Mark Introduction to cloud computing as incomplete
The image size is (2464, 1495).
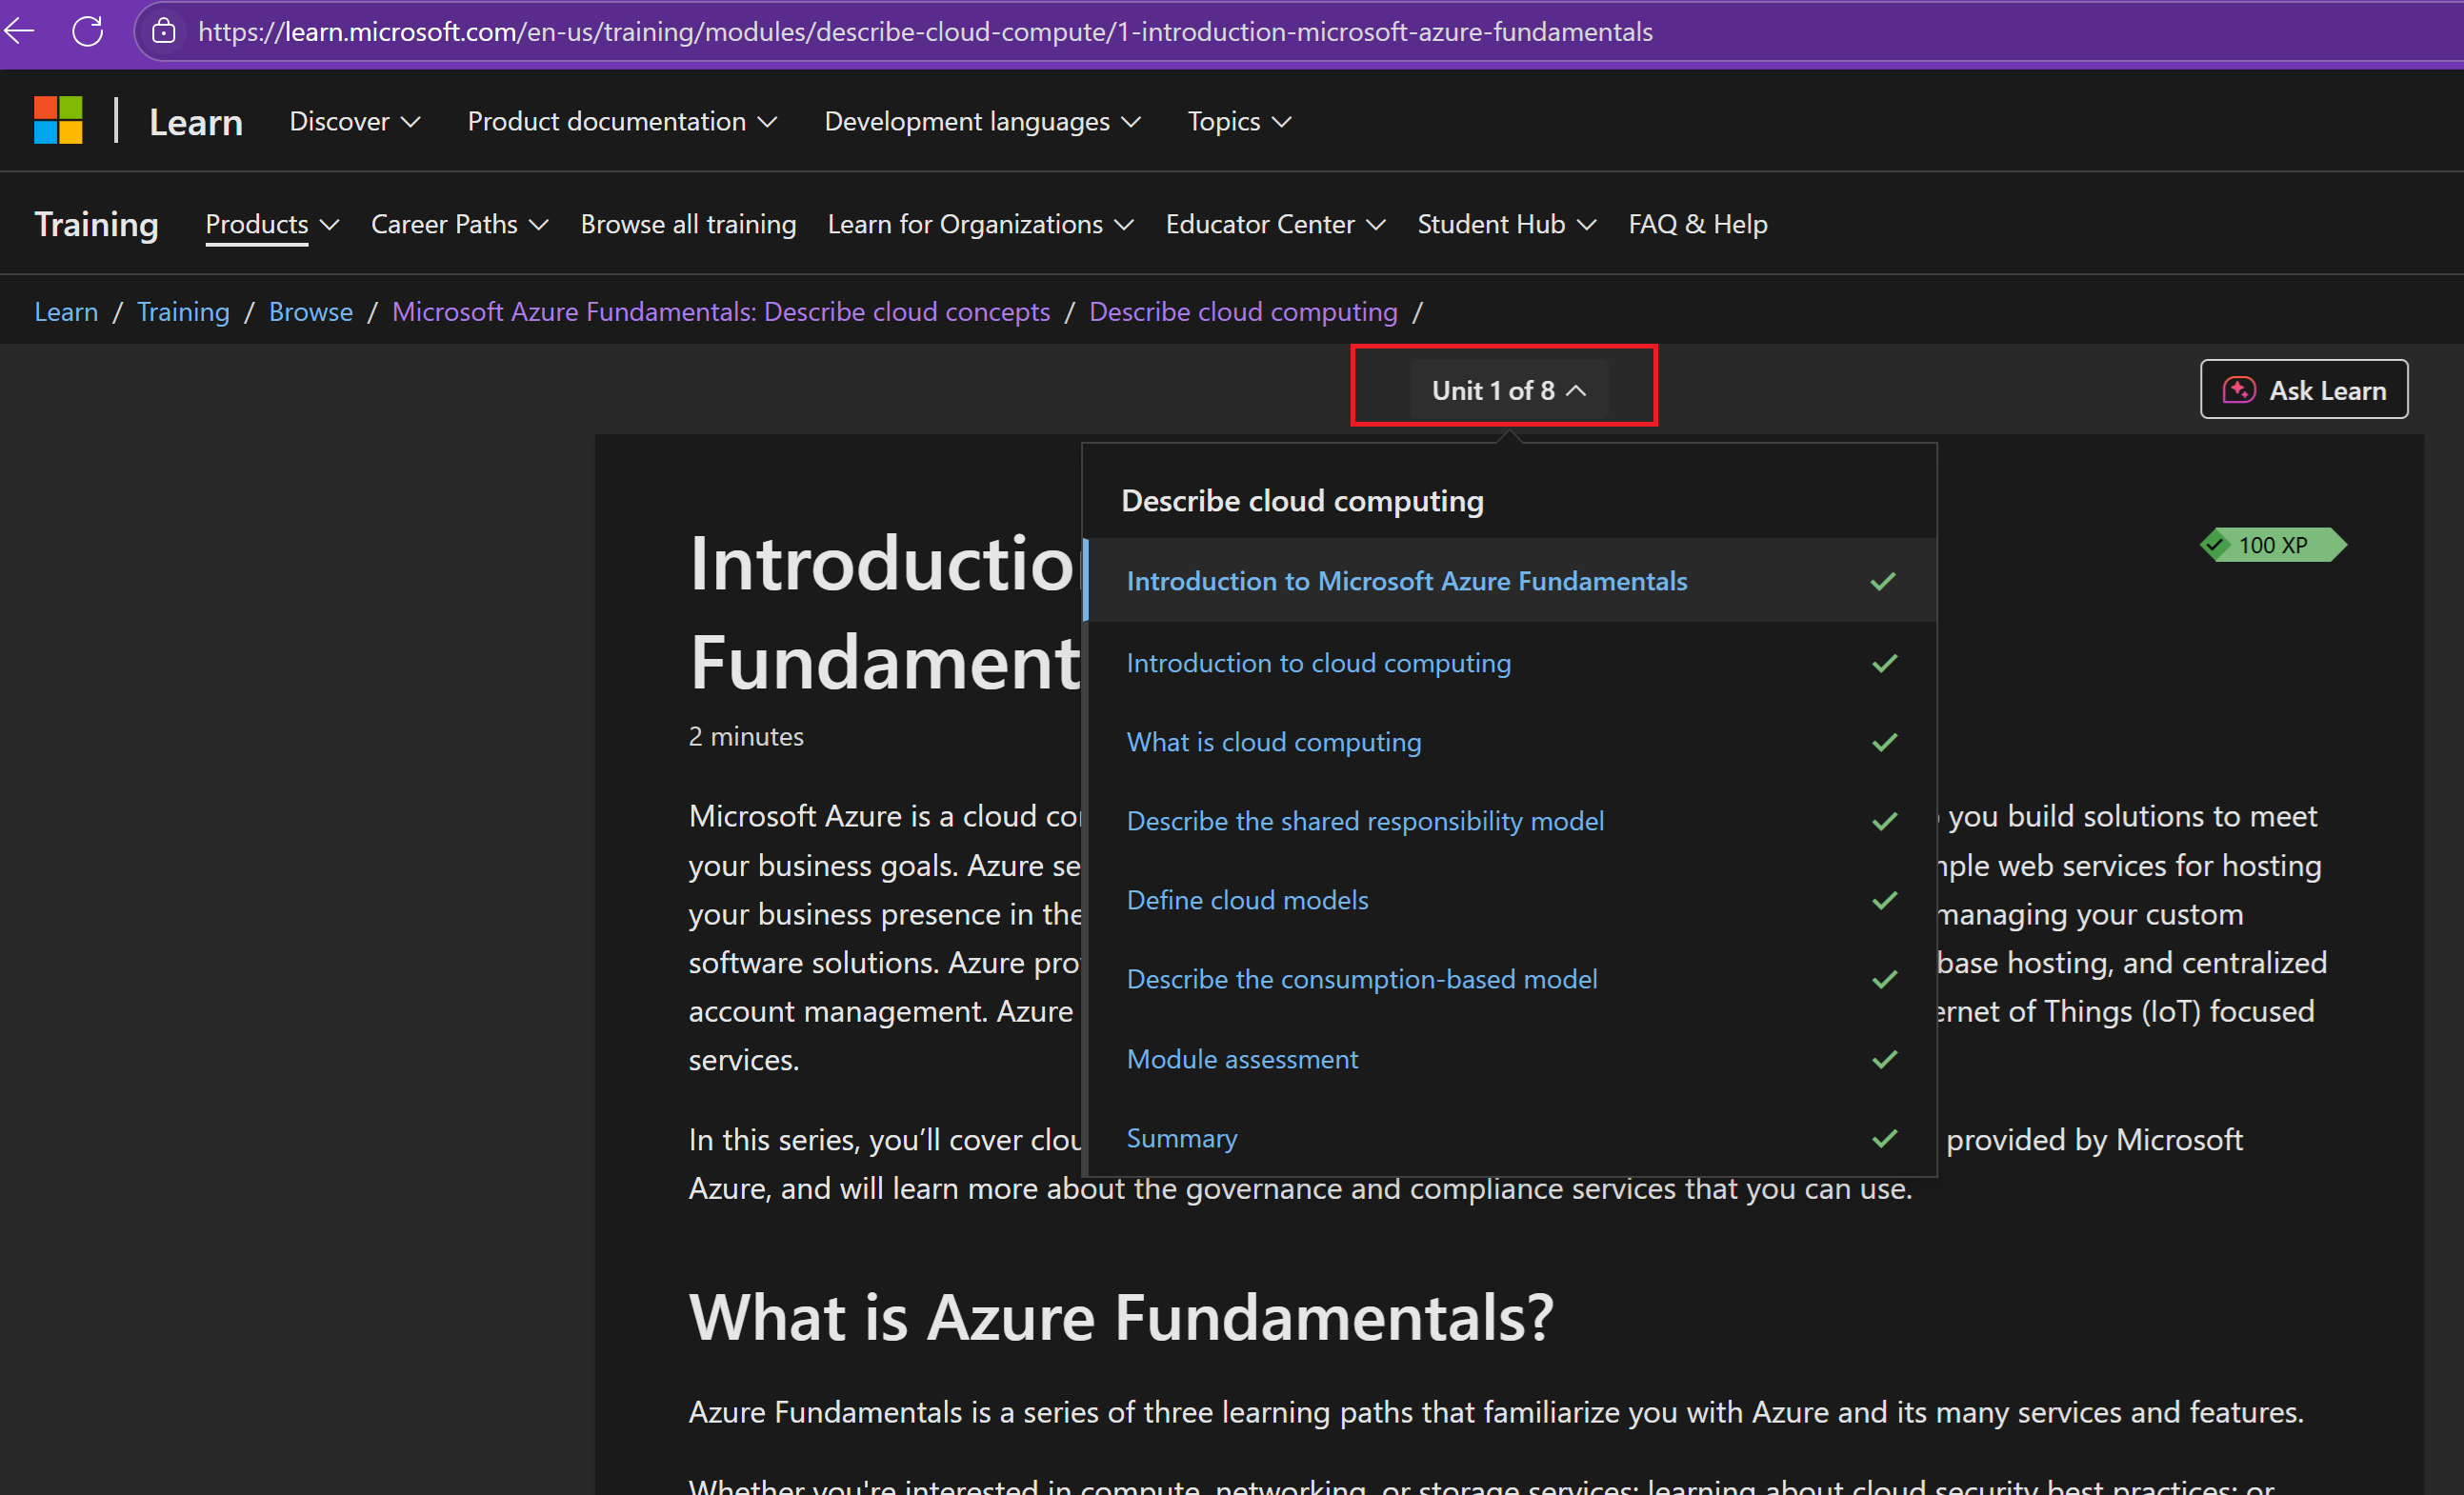pos(1884,662)
